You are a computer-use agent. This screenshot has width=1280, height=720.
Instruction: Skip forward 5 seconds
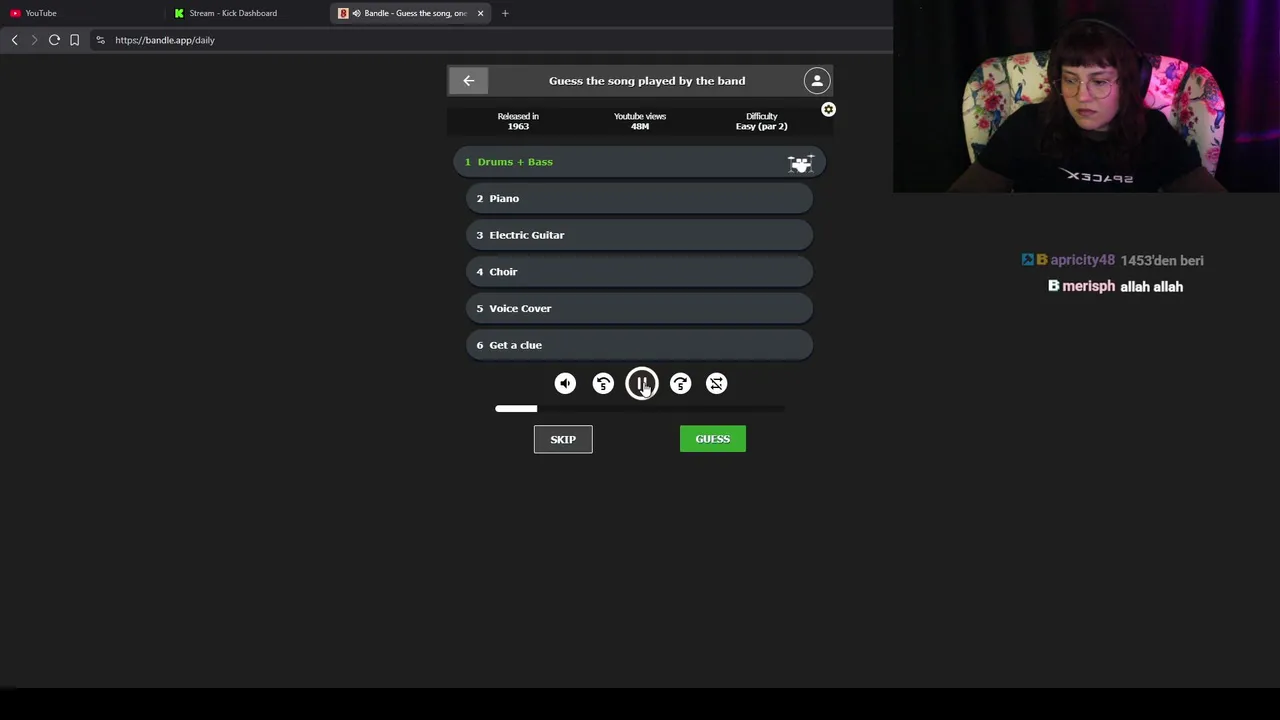tap(680, 384)
